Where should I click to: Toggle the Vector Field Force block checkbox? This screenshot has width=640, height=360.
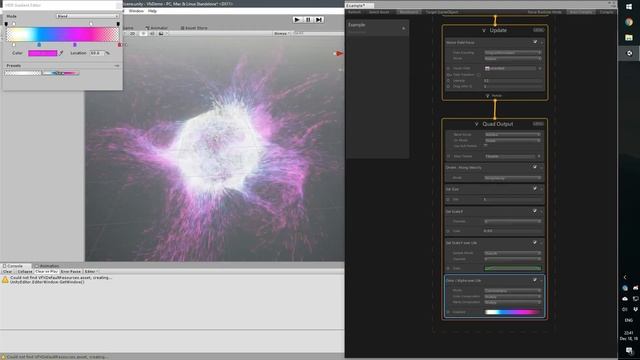click(x=535, y=42)
